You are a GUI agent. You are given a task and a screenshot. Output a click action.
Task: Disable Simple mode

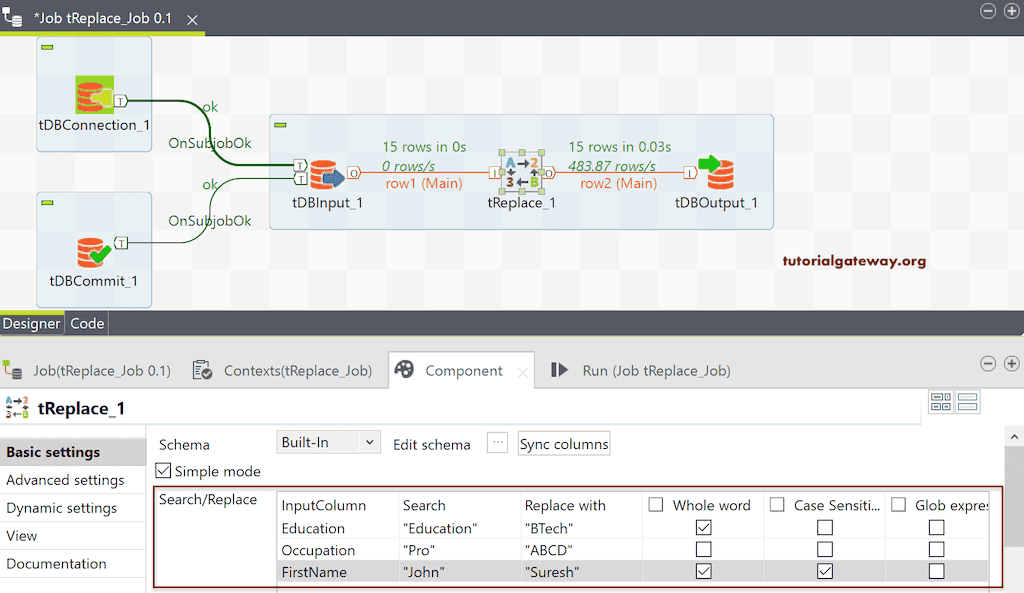[164, 471]
